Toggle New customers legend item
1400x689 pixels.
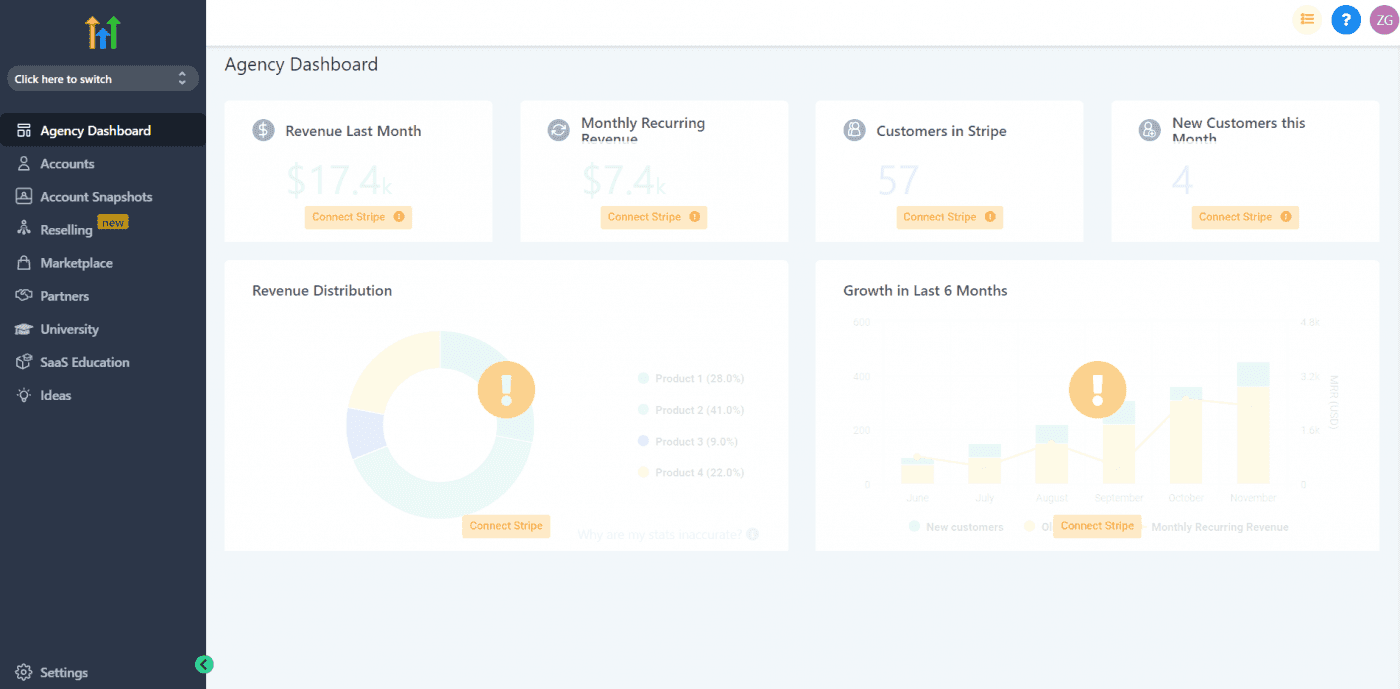tap(956, 526)
